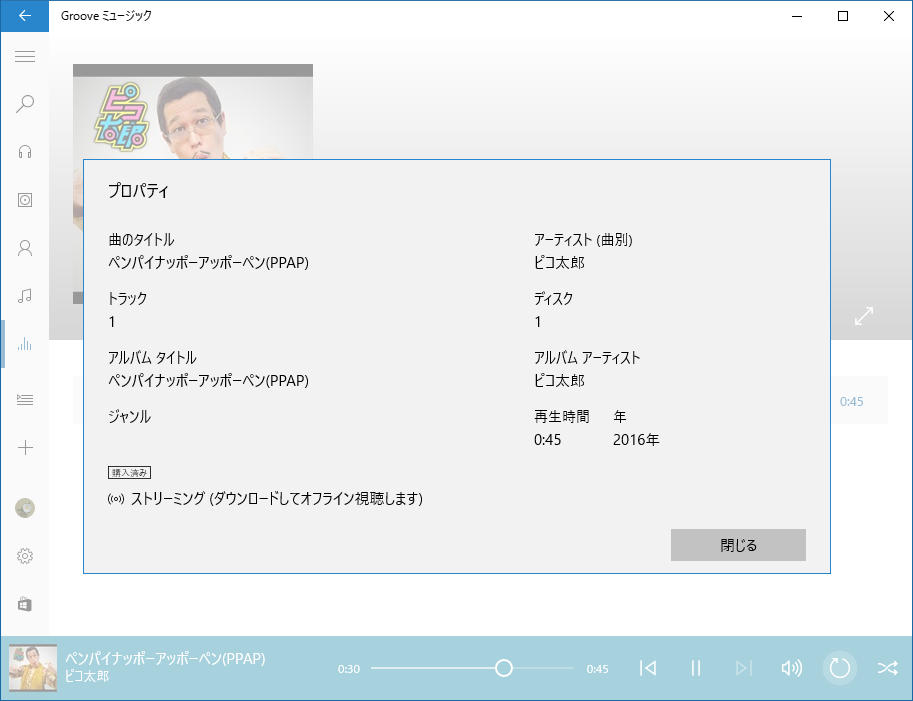The width and height of the screenshot is (913, 701).
Task: Pause the current song
Action: 695,668
